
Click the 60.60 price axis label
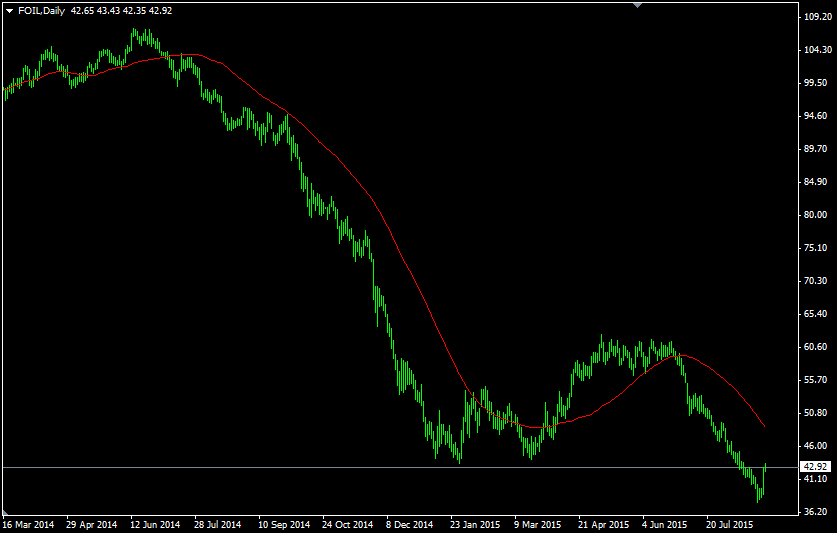coord(818,347)
